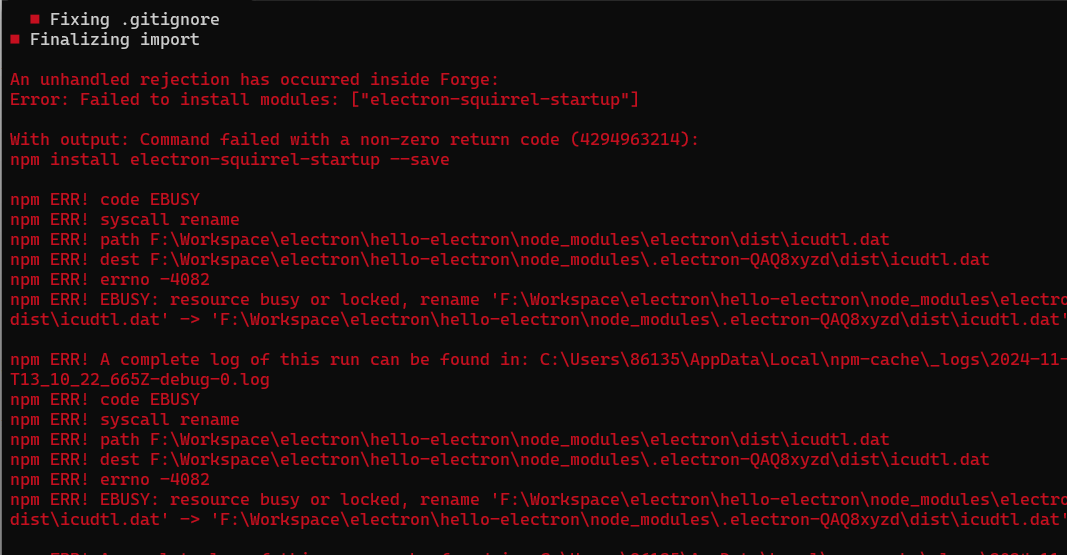Click the red square marker beside Finalizing import
1067x555 pixels.
[15, 39]
